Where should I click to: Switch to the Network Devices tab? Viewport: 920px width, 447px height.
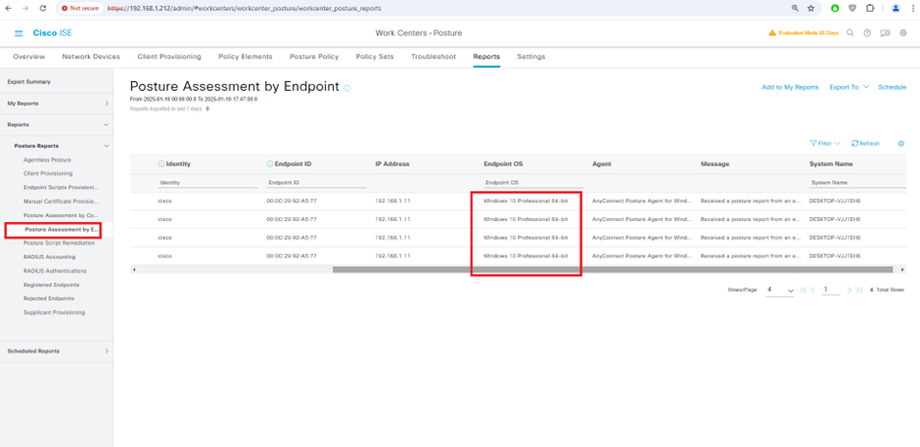click(x=91, y=57)
